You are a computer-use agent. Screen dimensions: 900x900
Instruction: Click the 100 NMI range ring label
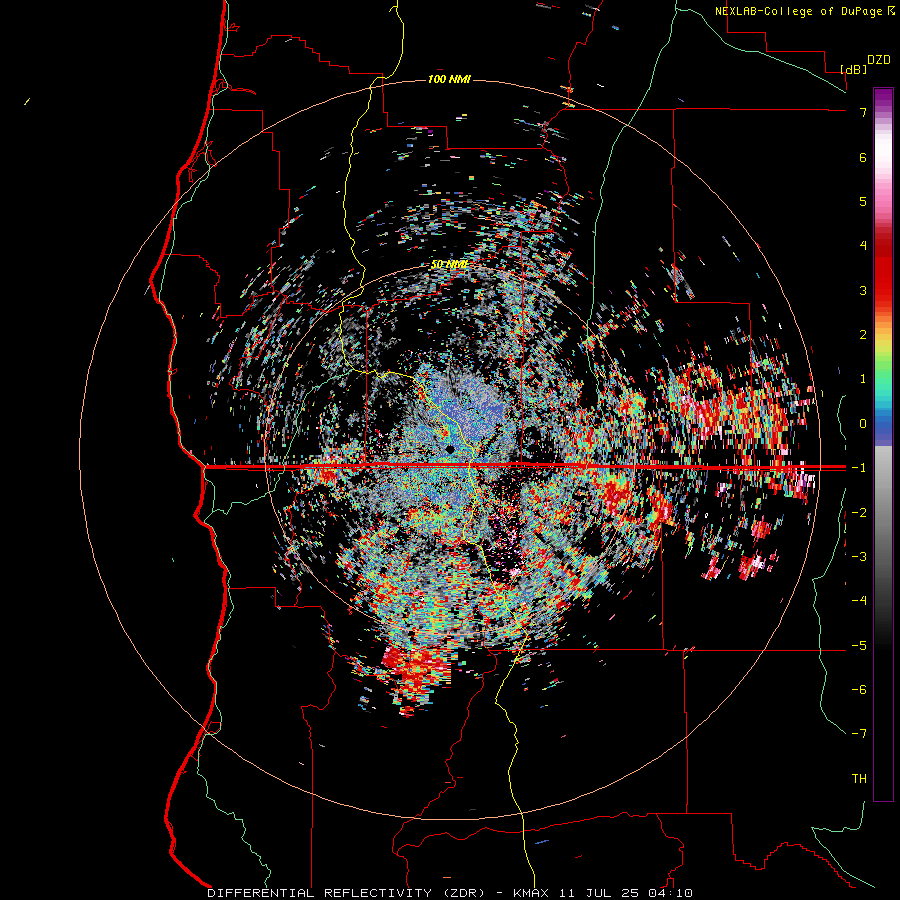click(449, 79)
